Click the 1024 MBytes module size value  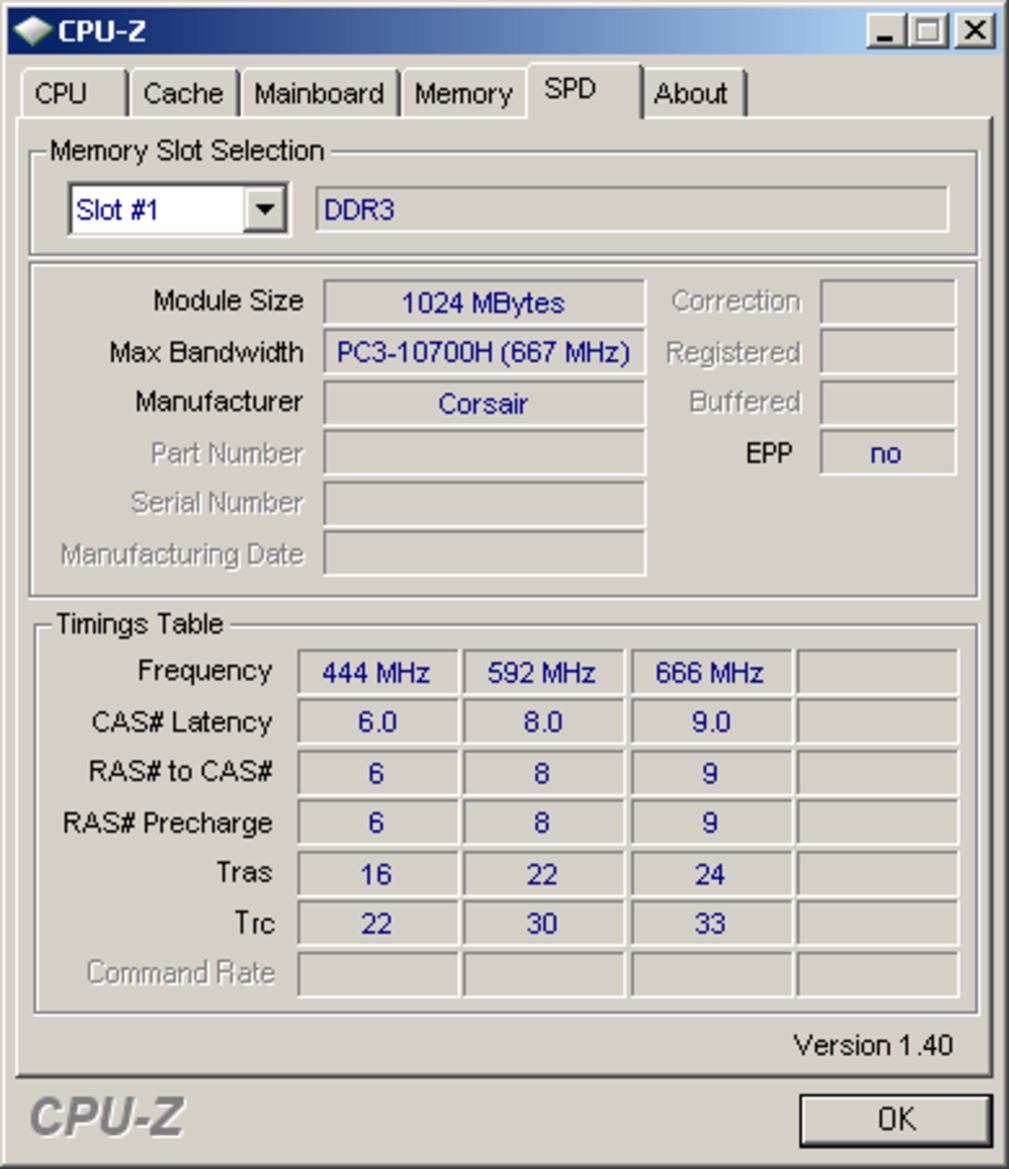[483, 303]
